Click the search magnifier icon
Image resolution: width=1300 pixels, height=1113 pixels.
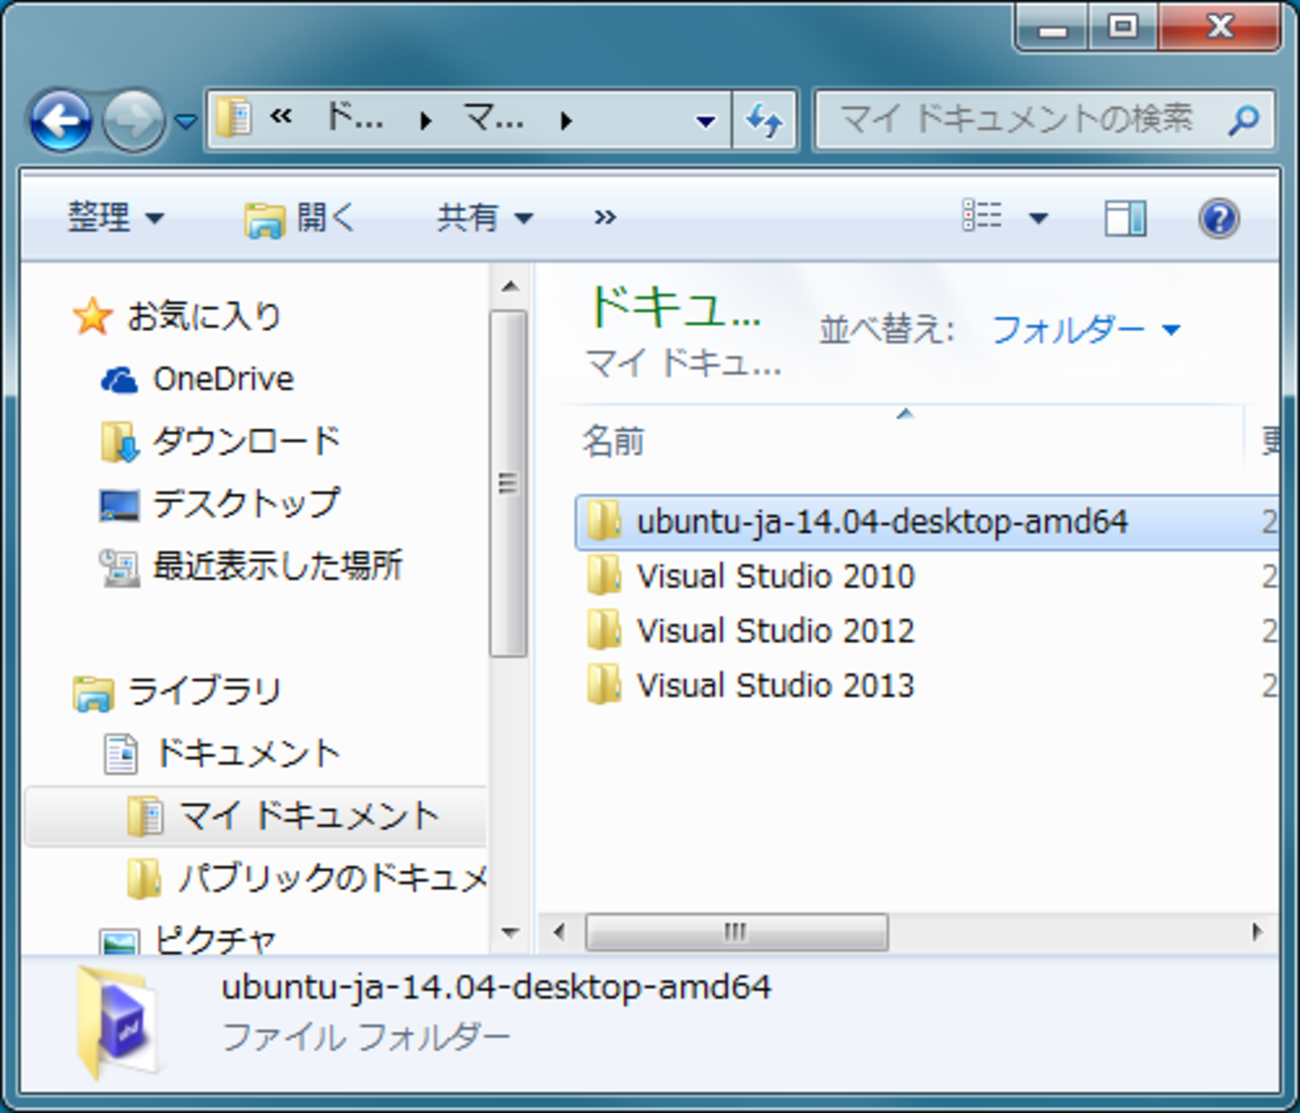(x=1243, y=121)
